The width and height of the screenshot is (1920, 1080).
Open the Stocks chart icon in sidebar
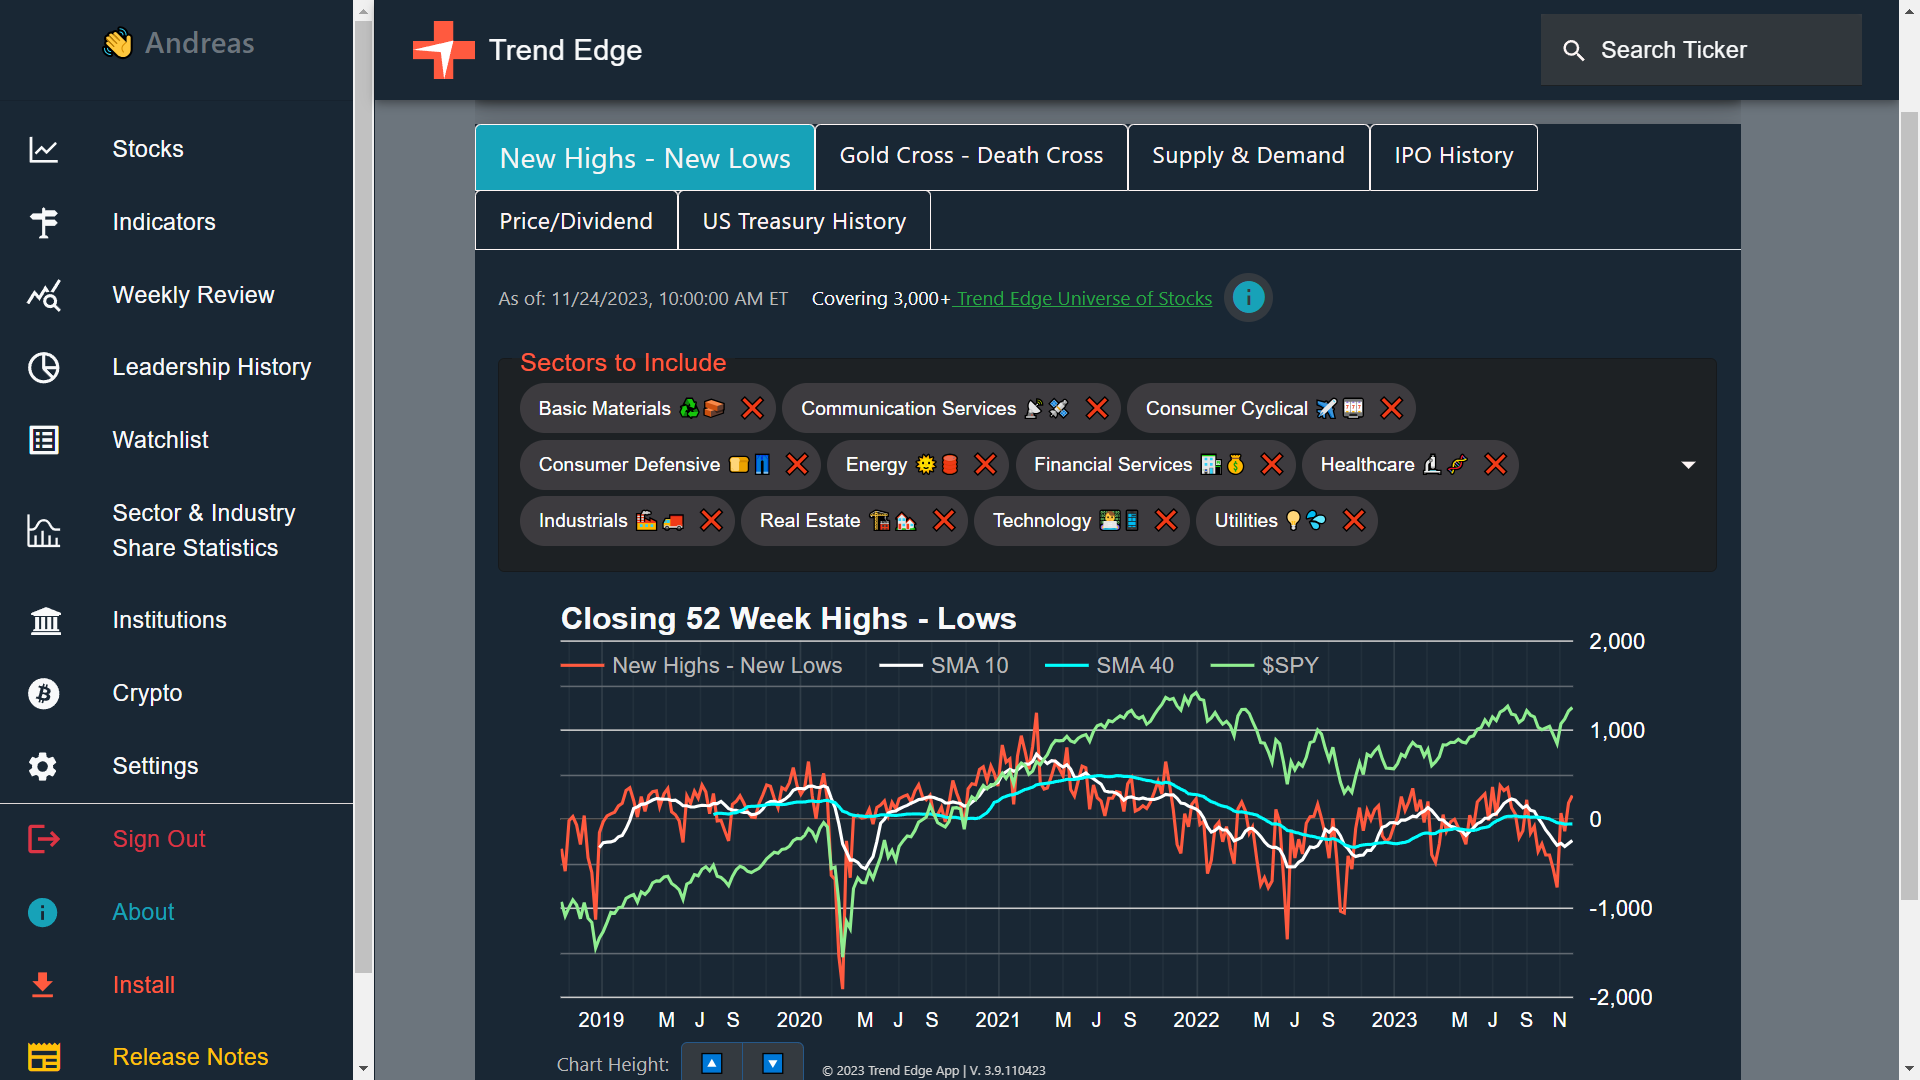(x=43, y=150)
